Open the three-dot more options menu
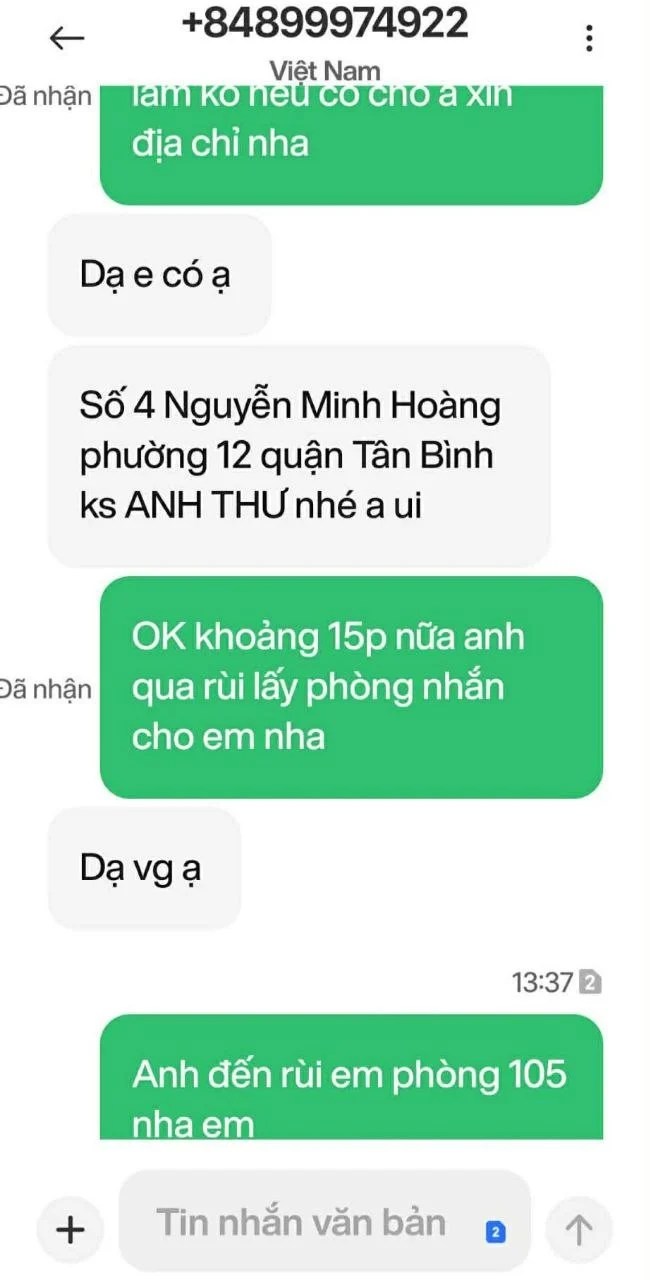This screenshot has width=650, height=1280. (x=589, y=38)
